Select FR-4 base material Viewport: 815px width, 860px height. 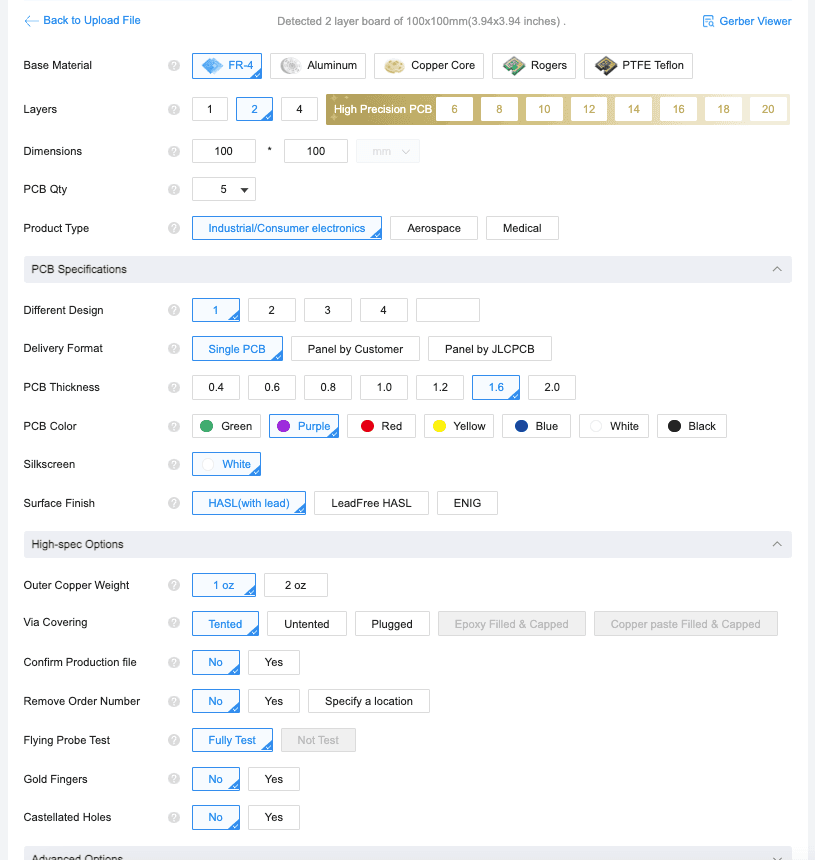(227, 66)
